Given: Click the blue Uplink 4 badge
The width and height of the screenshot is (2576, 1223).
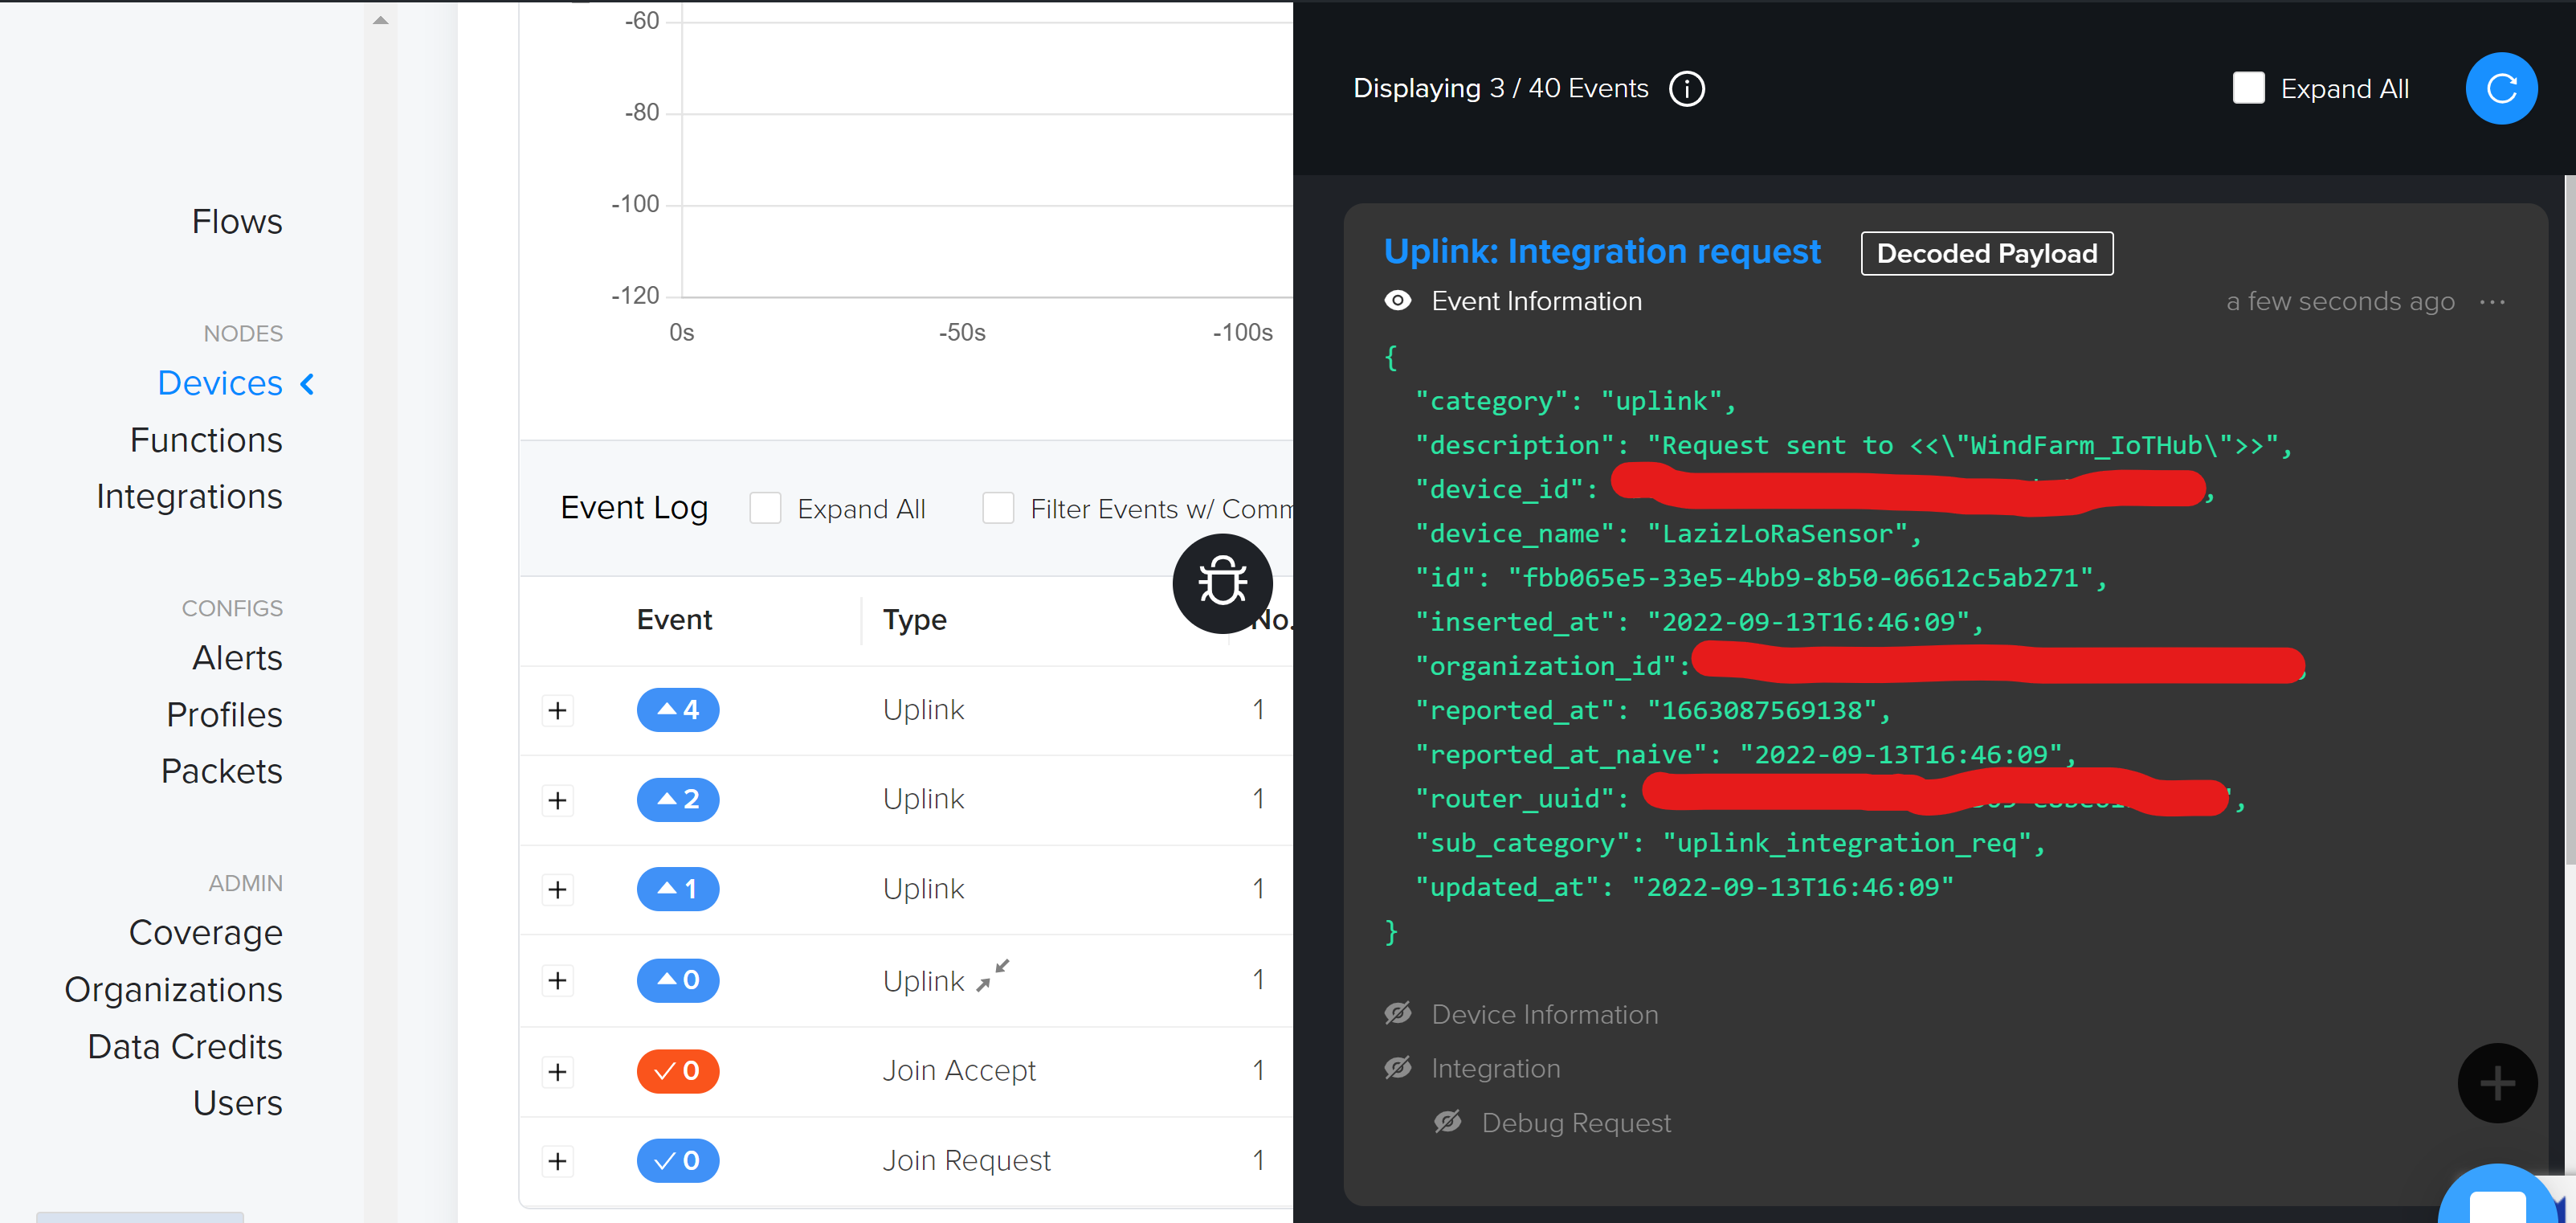Looking at the screenshot, I should point(677,710).
